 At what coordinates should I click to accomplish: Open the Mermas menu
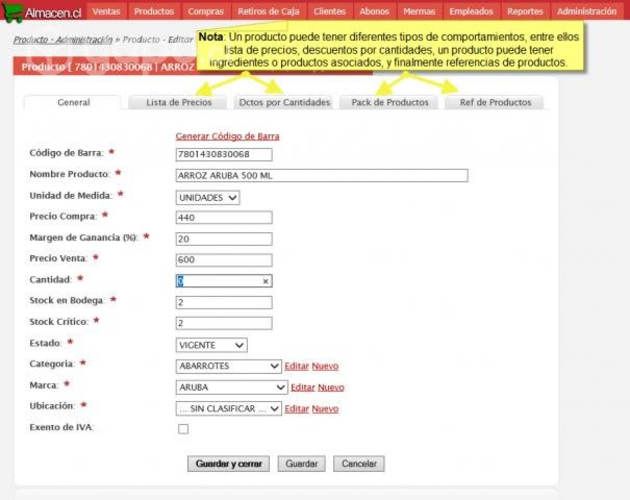click(419, 11)
